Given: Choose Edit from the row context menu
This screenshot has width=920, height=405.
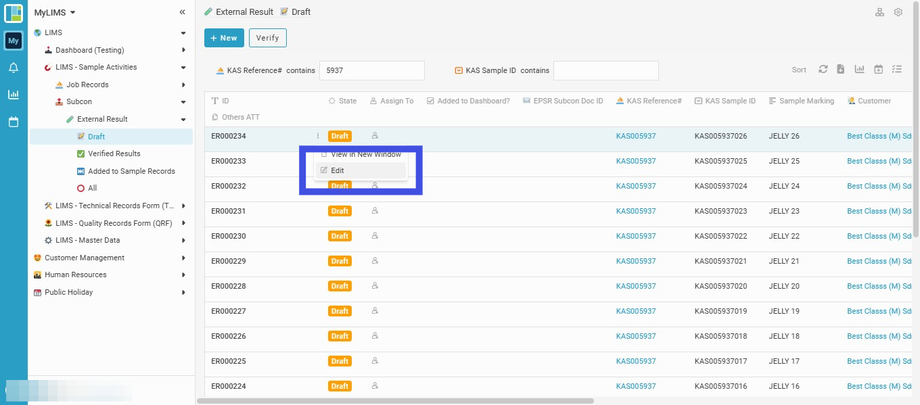Looking at the screenshot, I should pyautogui.click(x=361, y=170).
